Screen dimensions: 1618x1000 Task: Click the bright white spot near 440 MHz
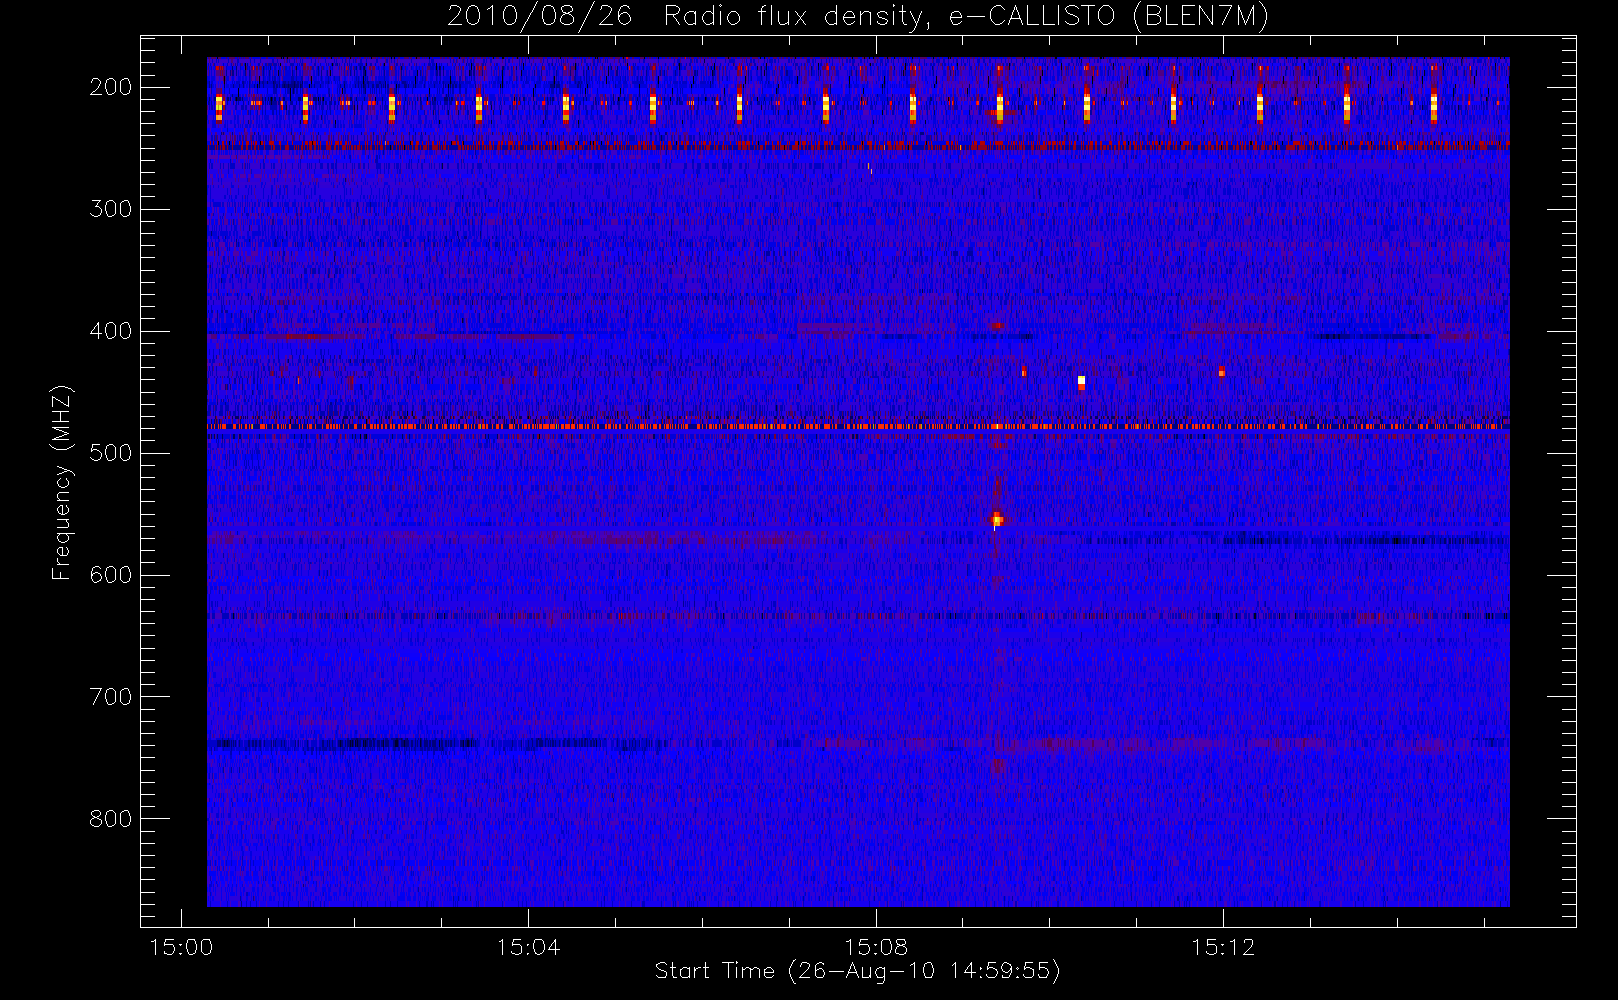click(x=1081, y=381)
